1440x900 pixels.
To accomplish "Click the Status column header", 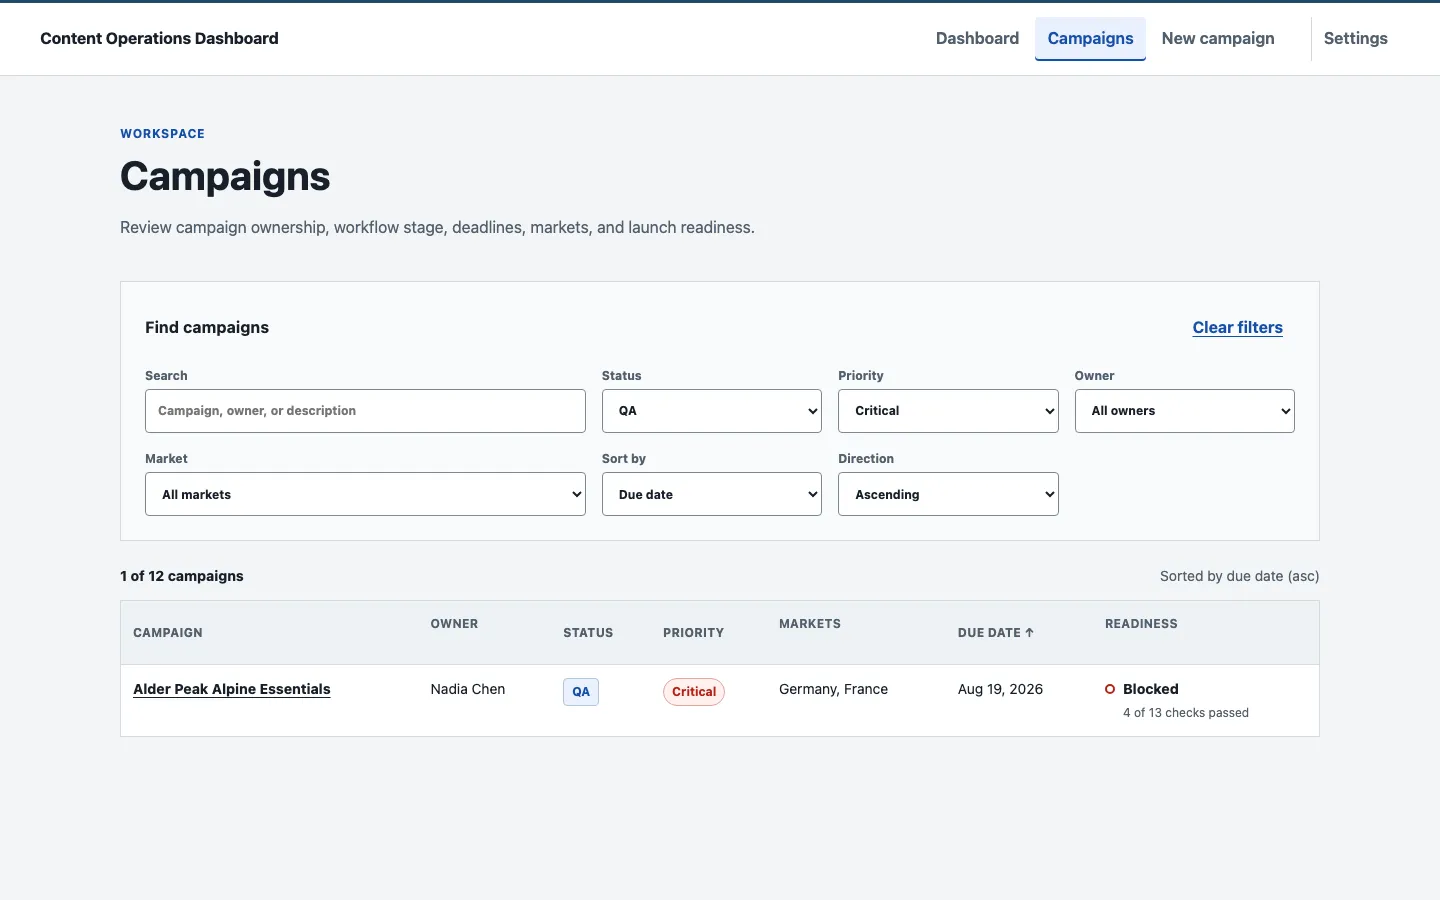I will [588, 633].
